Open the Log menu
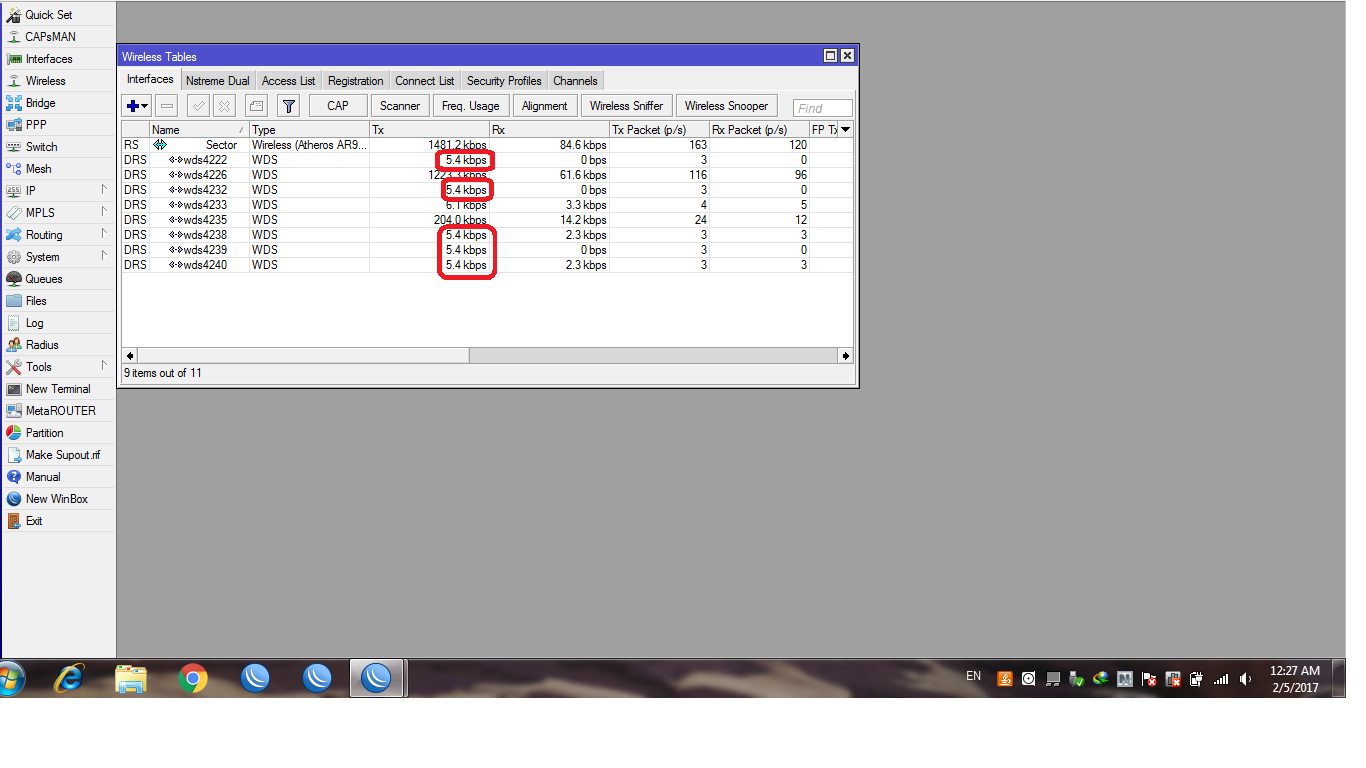The width and height of the screenshot is (1366, 768). click(x=34, y=323)
